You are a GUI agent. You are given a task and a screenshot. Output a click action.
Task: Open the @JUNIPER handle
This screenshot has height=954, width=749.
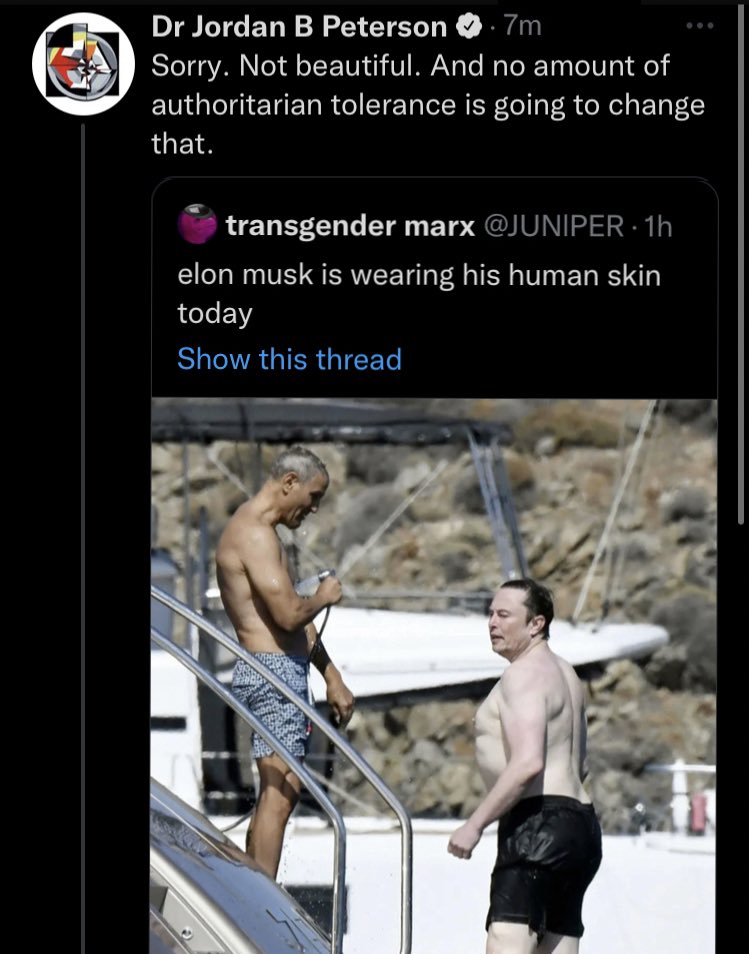(554, 226)
